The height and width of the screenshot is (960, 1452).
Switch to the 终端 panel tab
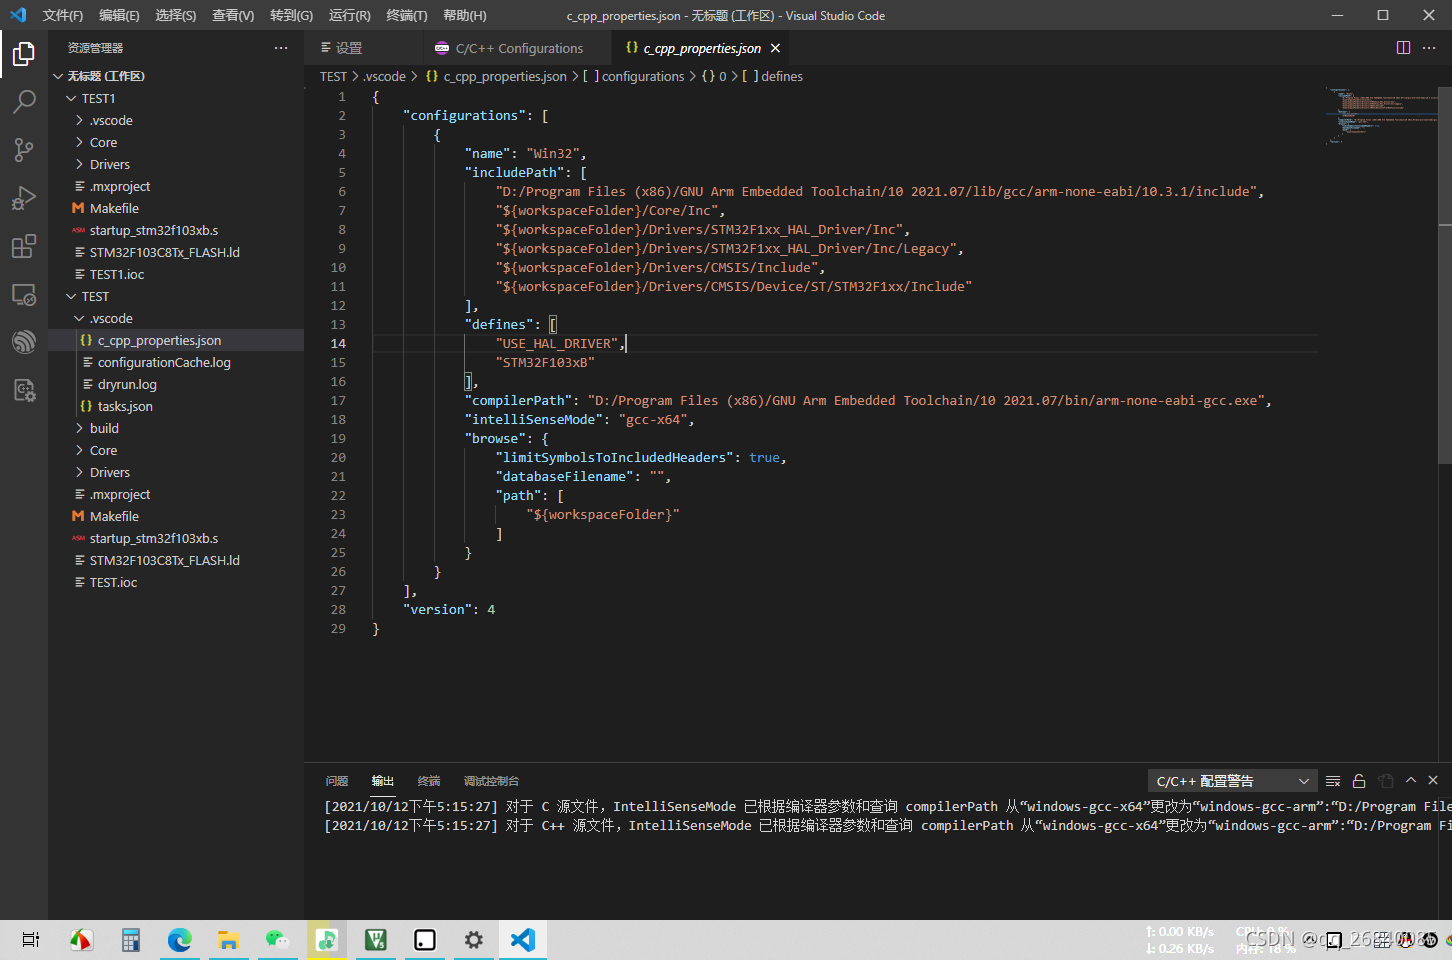[x=428, y=781]
